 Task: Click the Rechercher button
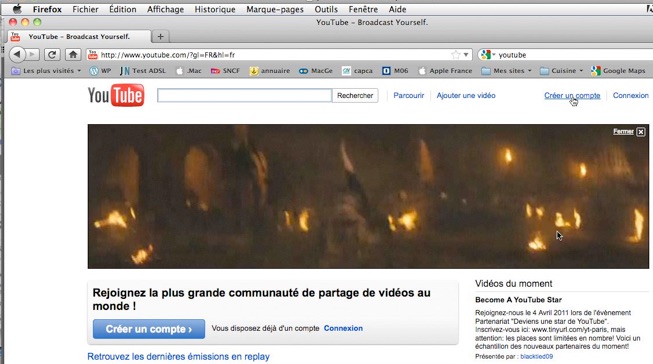tap(355, 95)
